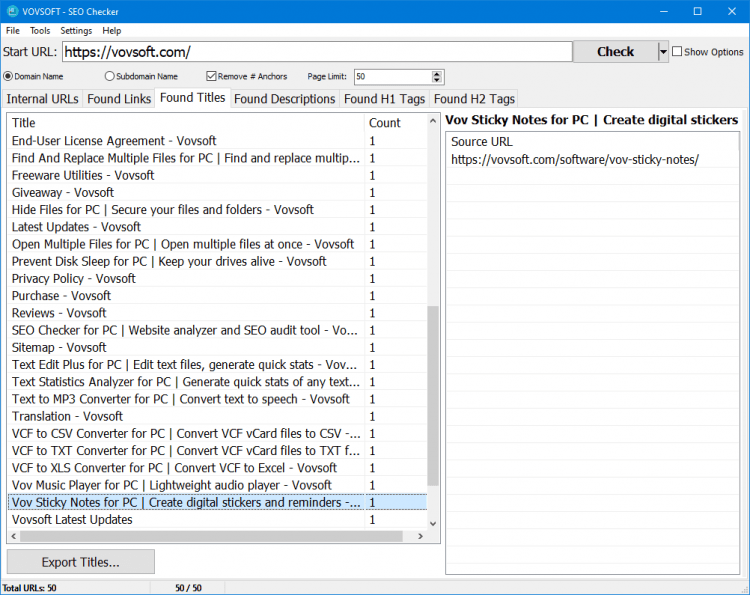Viewport: 750px width, 595px height.
Task: Click the Total URLs: 50 status text
Action: click(29, 588)
